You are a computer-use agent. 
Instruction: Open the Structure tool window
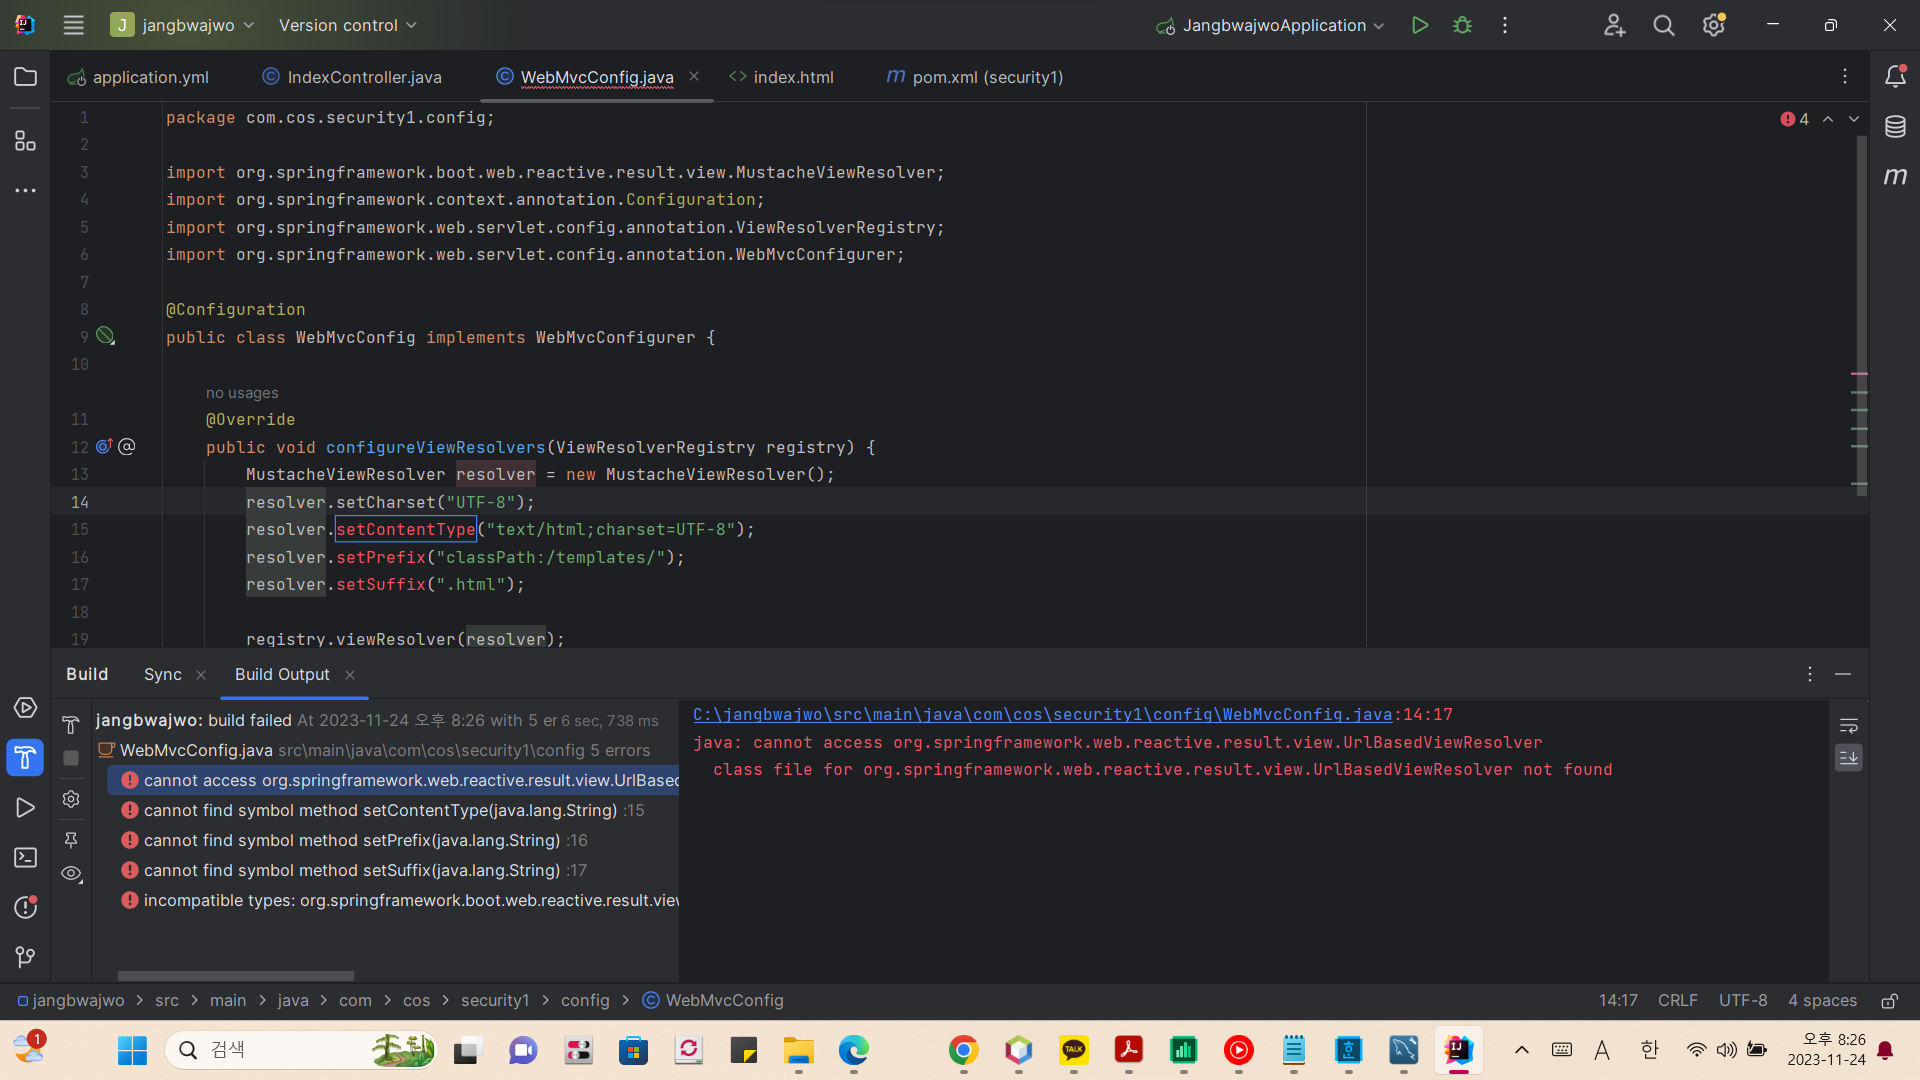[26, 141]
